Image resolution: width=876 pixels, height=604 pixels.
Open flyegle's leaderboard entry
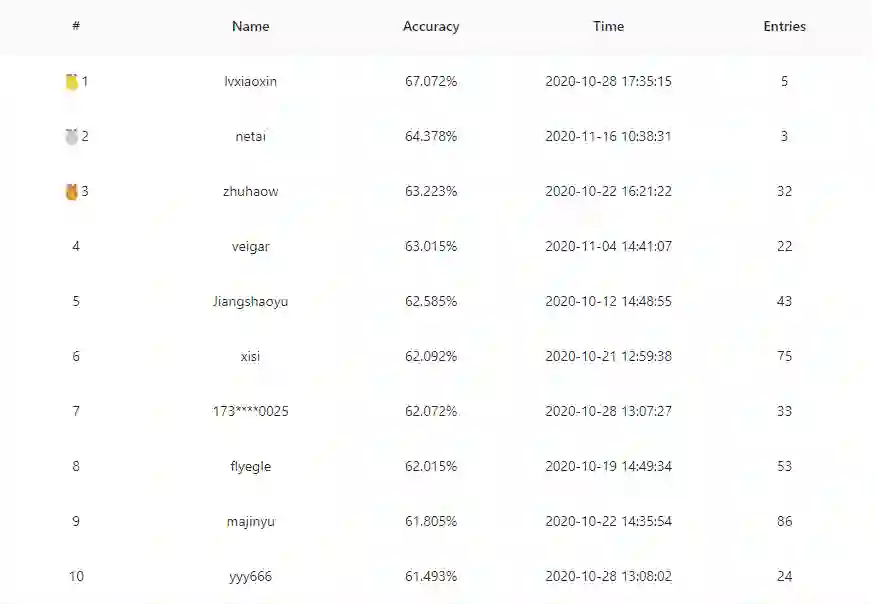pos(250,467)
